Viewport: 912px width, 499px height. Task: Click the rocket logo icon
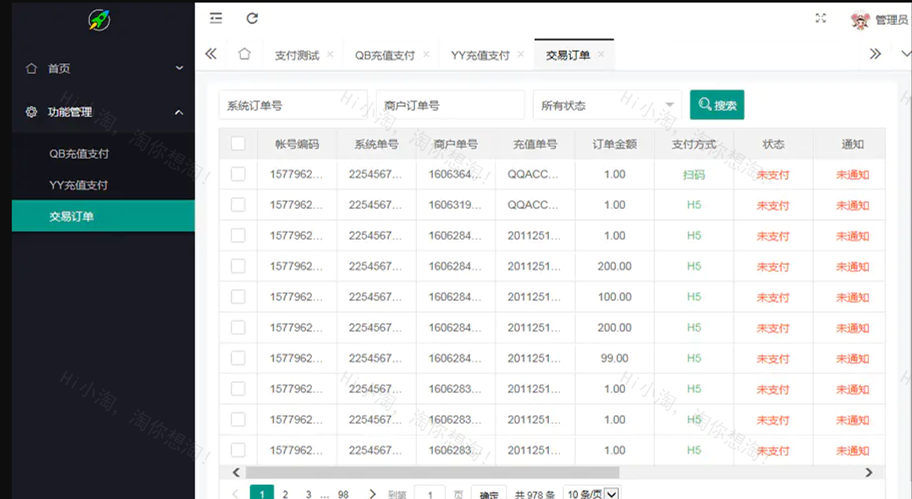(98, 19)
